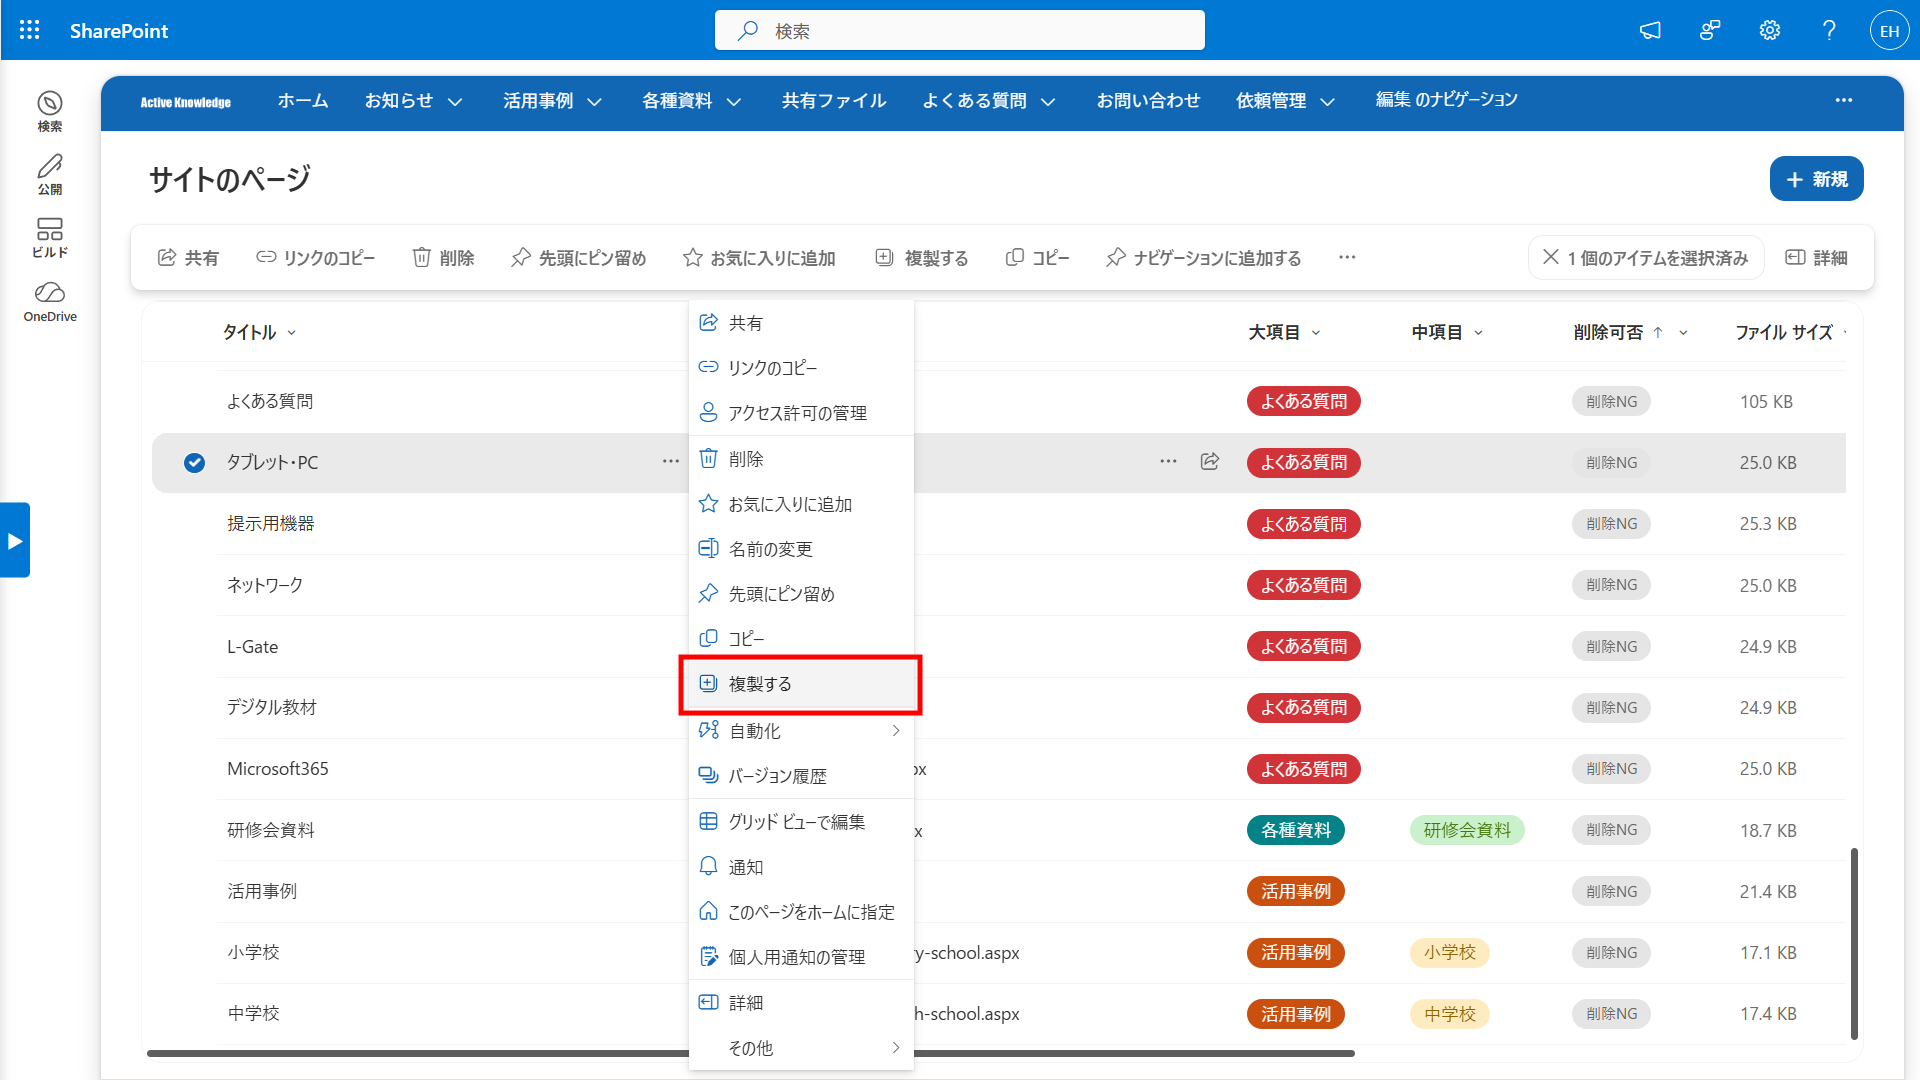Viewport: 1920px width, 1080px height.
Task: Select バージョン履歴 in the context menu
Action: (x=801, y=776)
